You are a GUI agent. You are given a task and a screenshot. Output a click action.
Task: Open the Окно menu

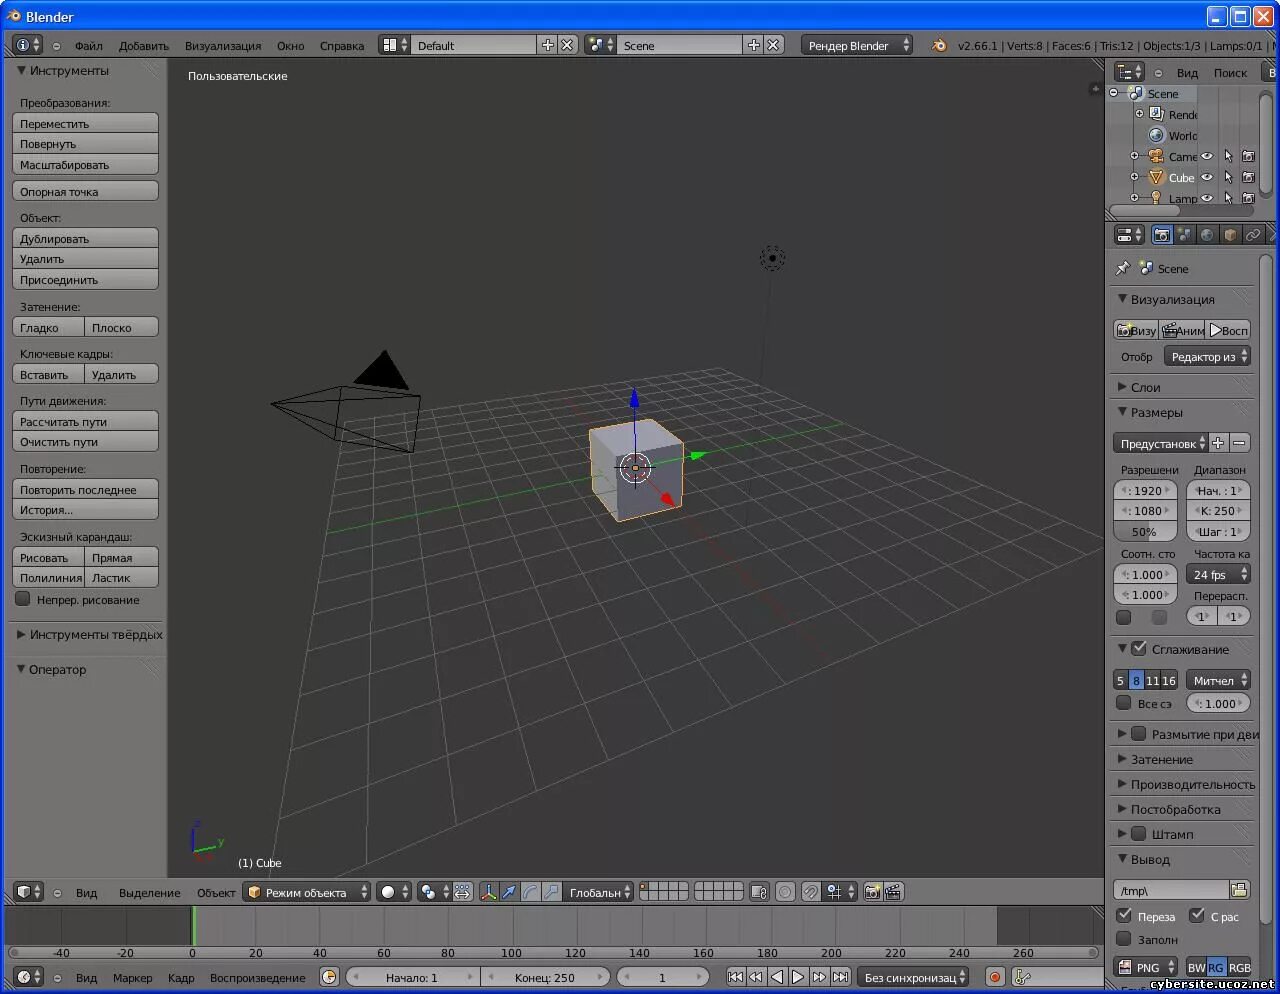point(291,45)
